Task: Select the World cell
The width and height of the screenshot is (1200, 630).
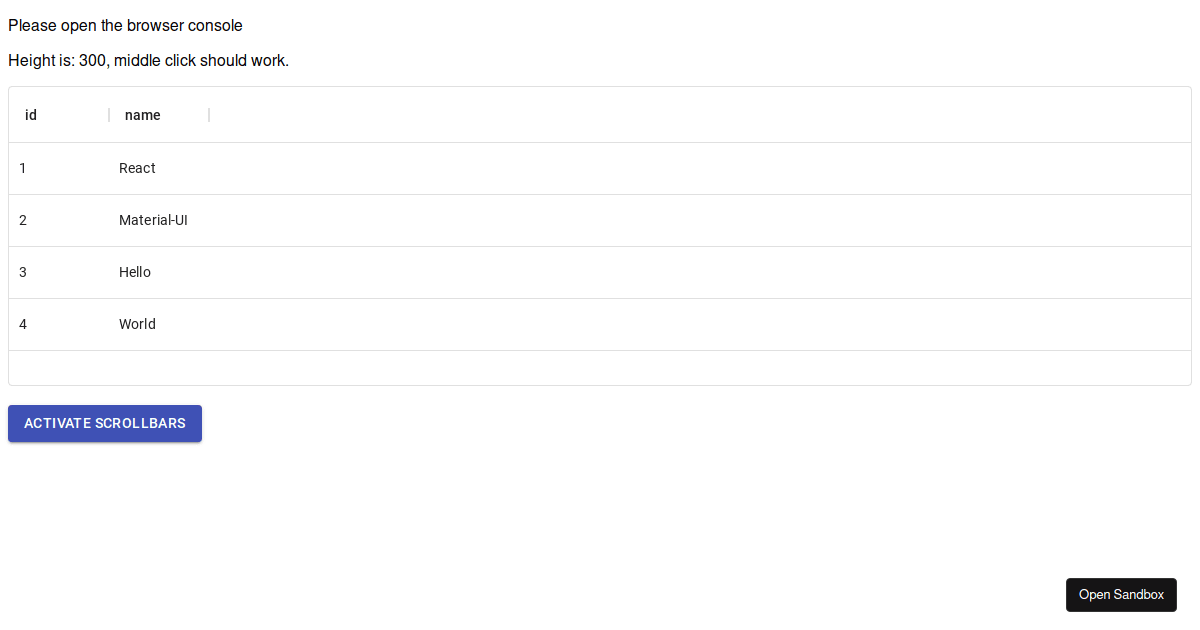Action: pos(138,324)
